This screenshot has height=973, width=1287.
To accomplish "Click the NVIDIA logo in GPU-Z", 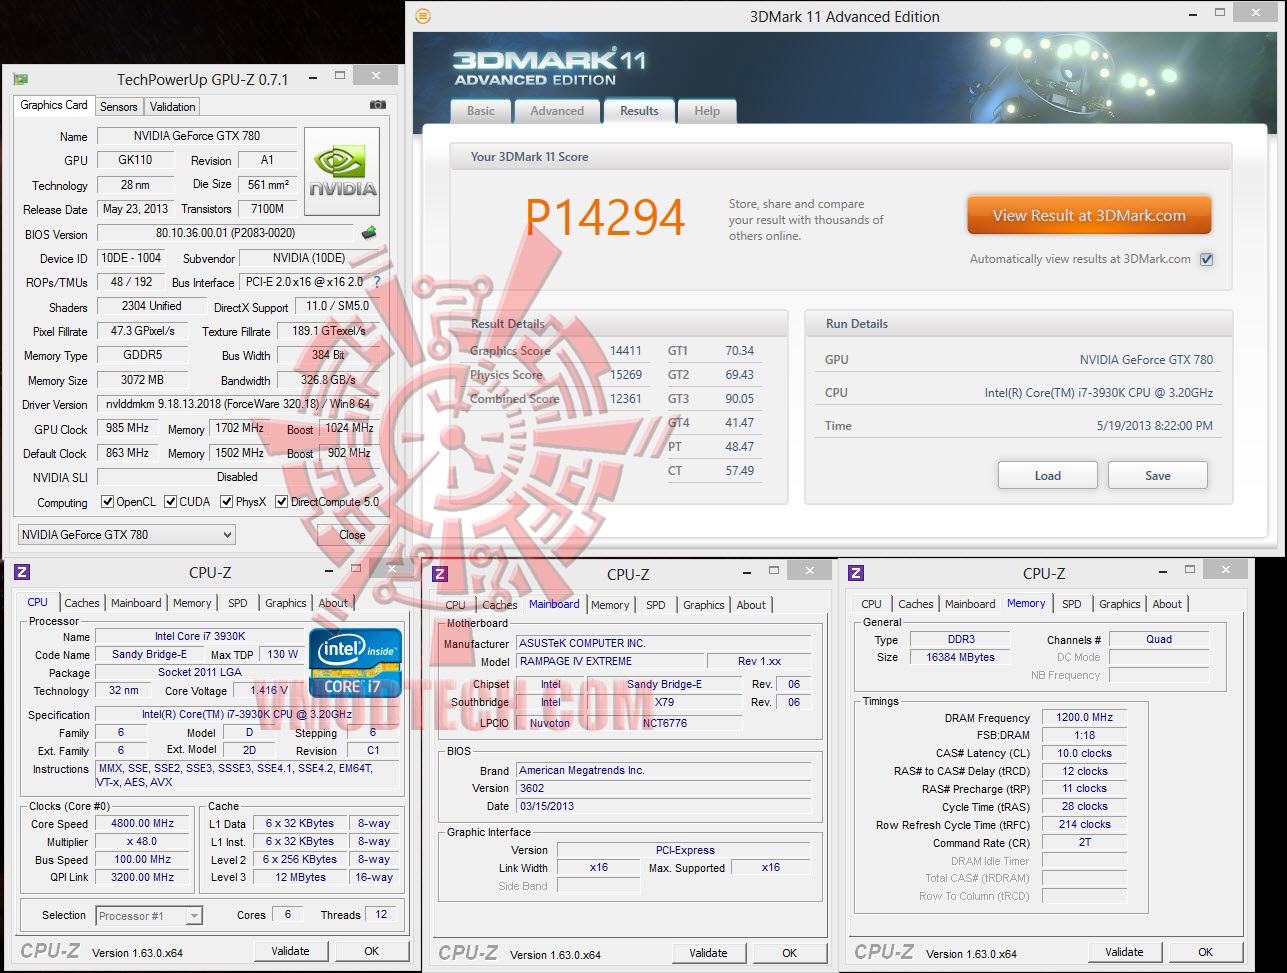I will pyautogui.click(x=342, y=171).
